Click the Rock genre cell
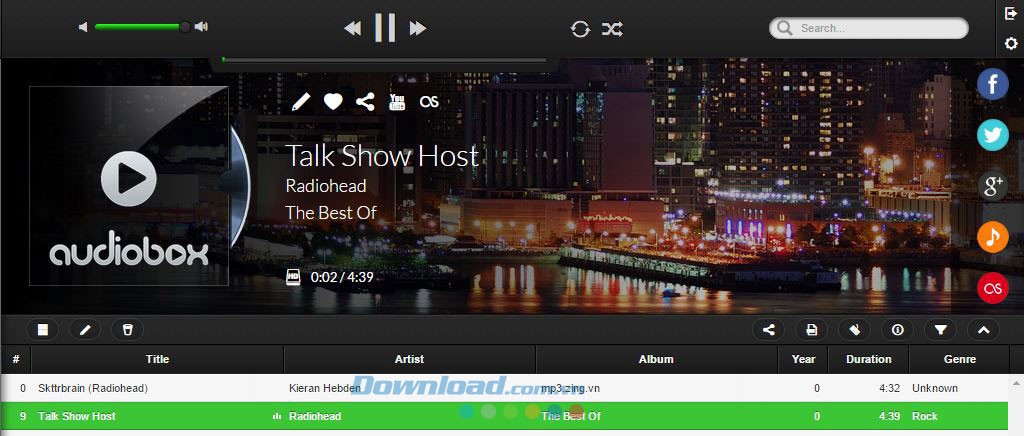This screenshot has height=436, width=1024. point(925,416)
